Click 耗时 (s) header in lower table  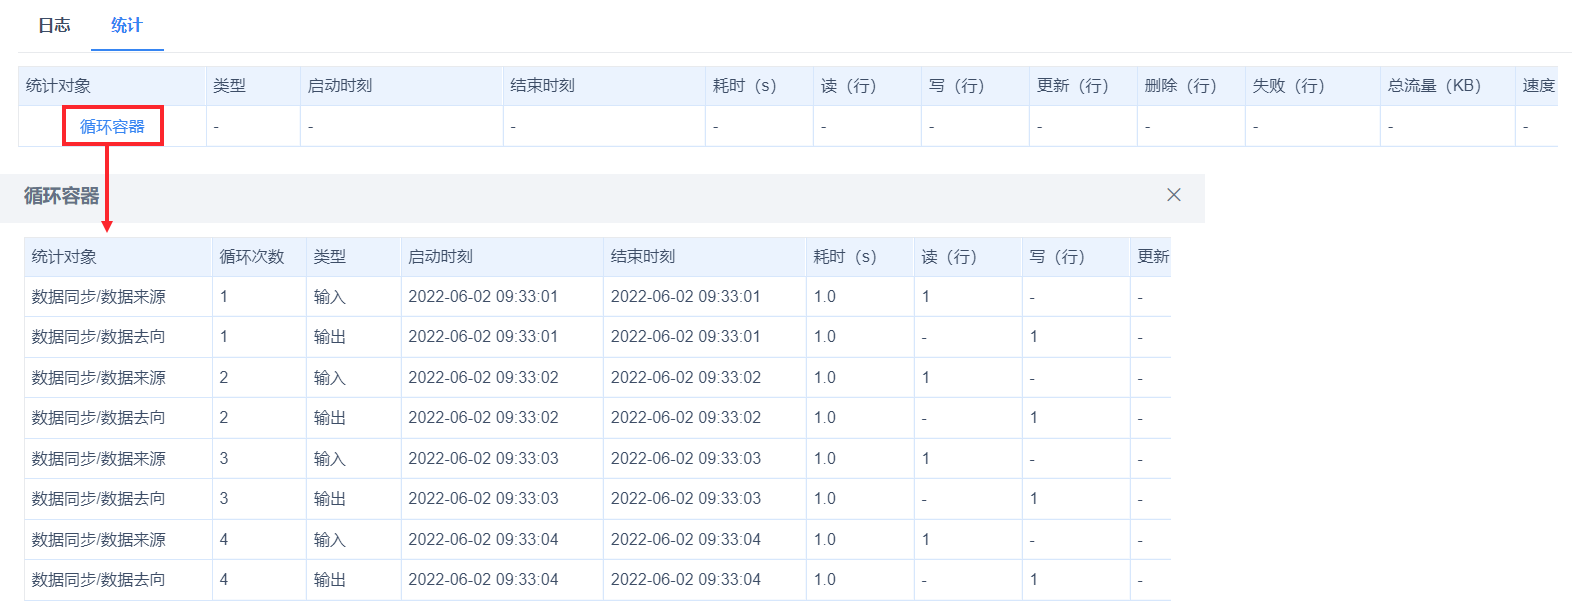click(x=845, y=257)
